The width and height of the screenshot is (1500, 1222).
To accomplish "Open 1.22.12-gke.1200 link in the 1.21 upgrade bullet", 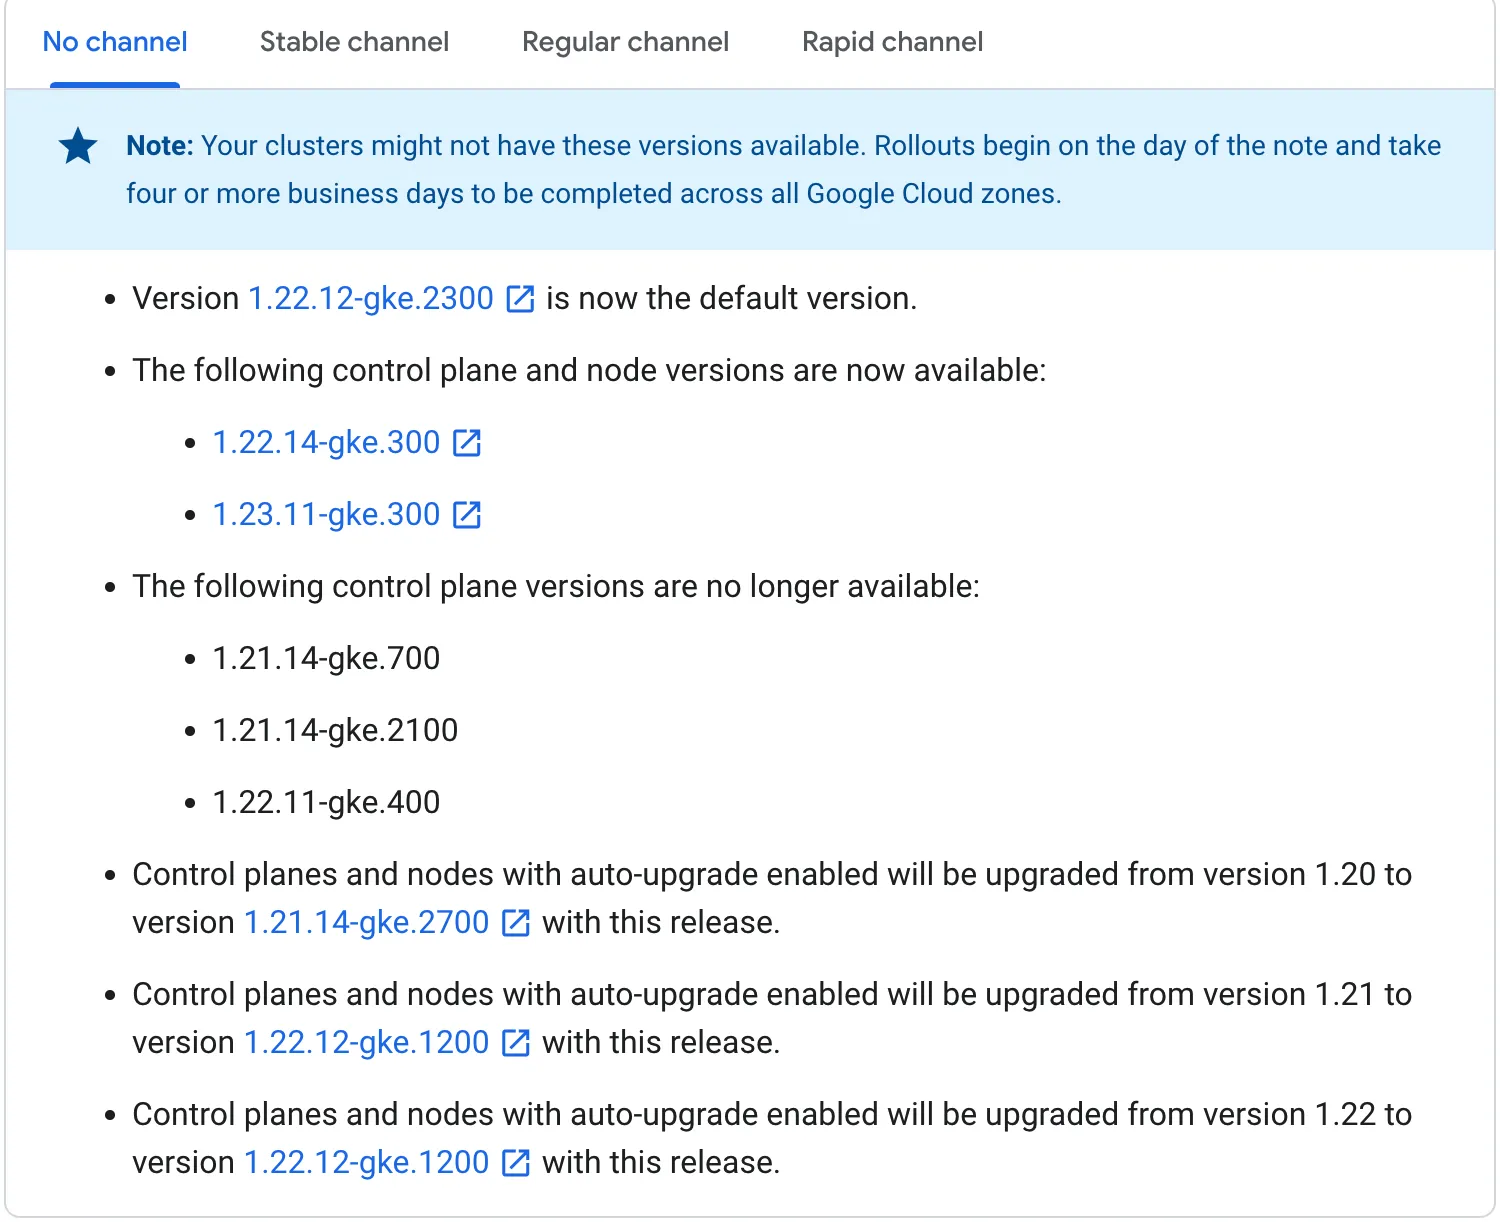I will [366, 1043].
